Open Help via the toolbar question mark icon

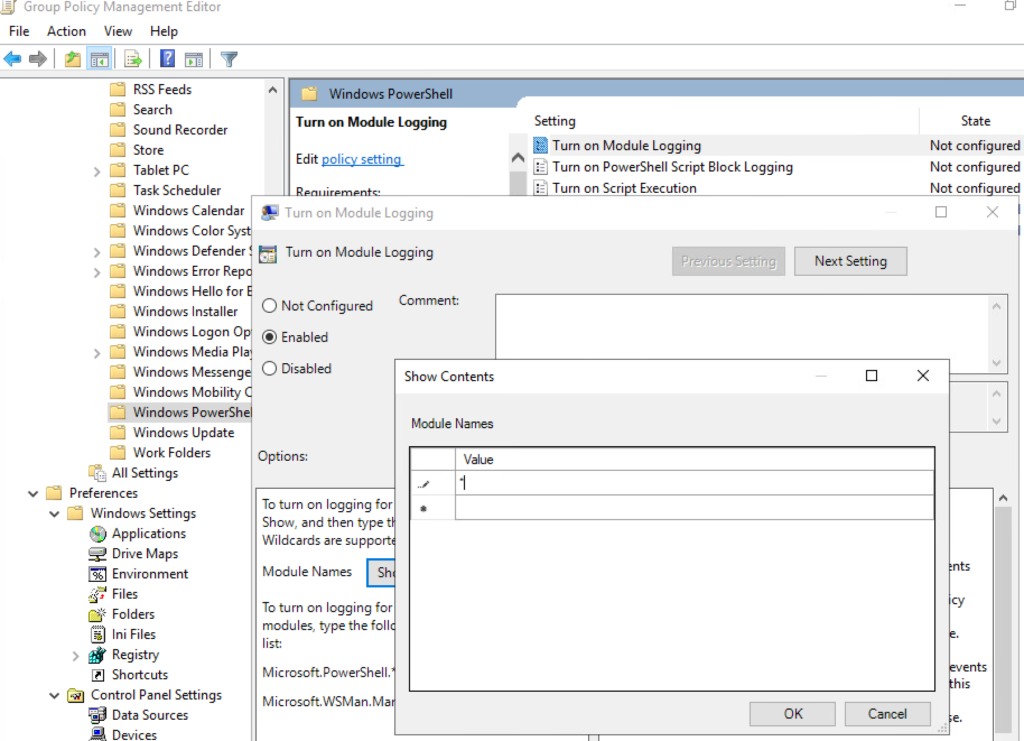tap(167, 58)
